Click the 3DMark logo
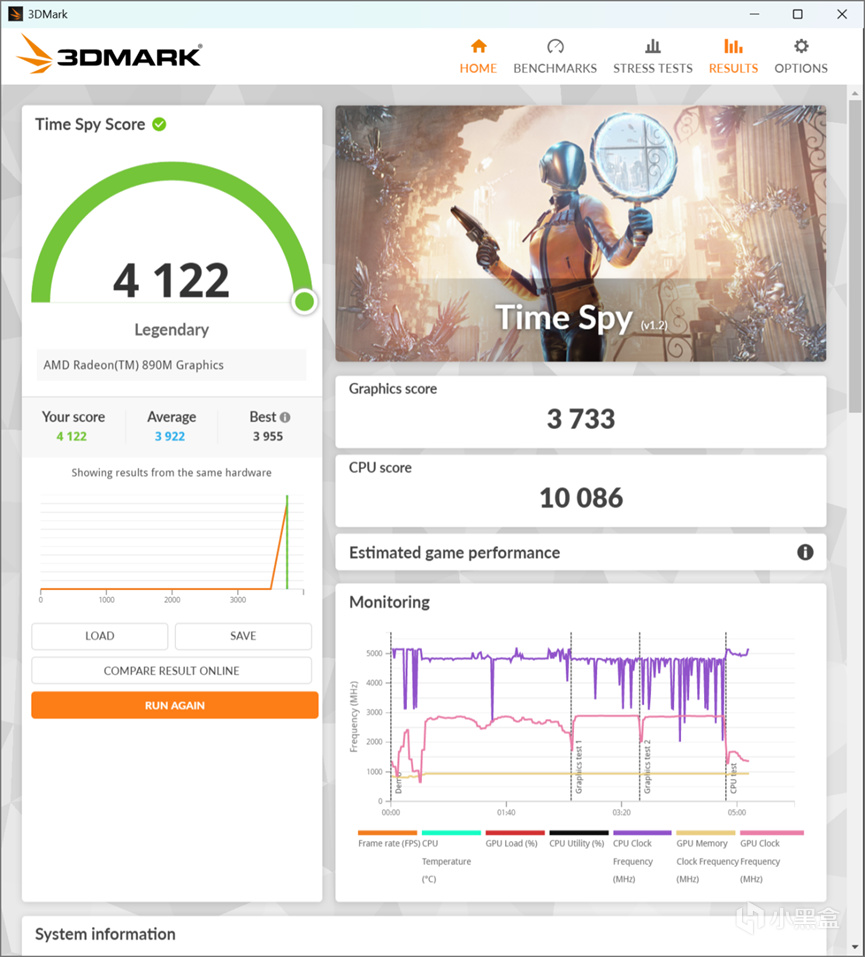This screenshot has width=865, height=957. (x=109, y=55)
